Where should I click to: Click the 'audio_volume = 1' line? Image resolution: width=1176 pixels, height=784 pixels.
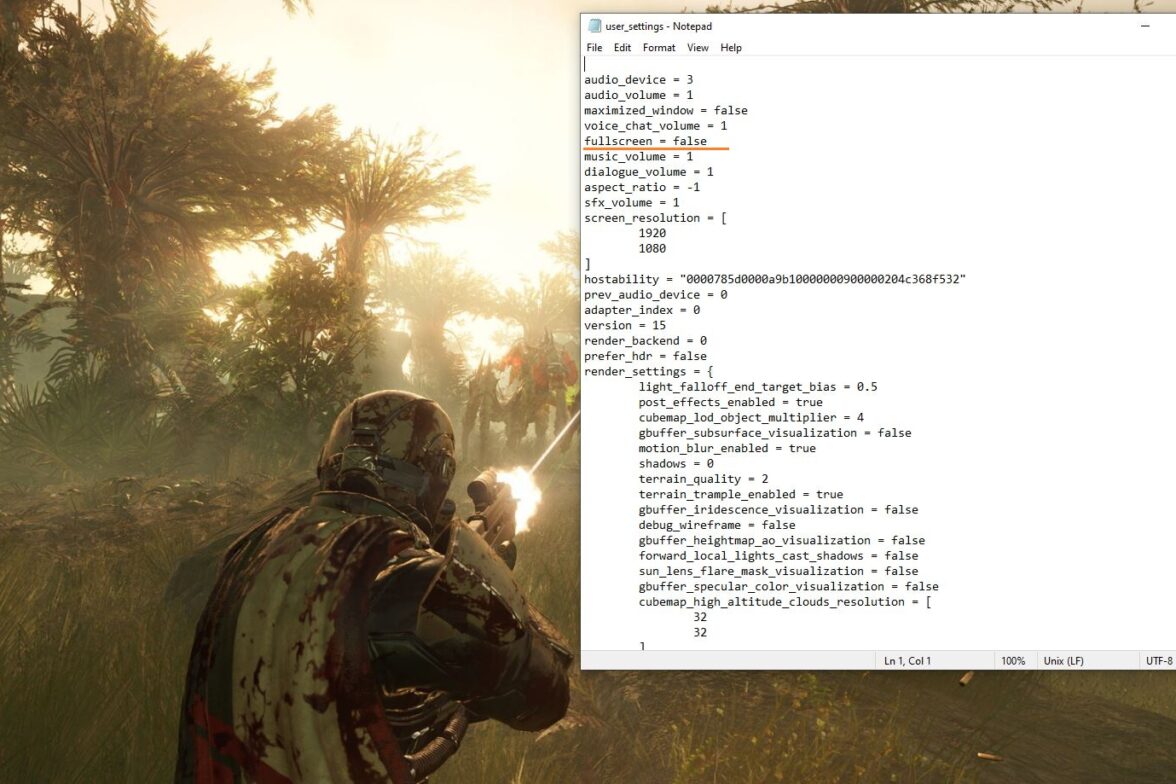click(638, 95)
